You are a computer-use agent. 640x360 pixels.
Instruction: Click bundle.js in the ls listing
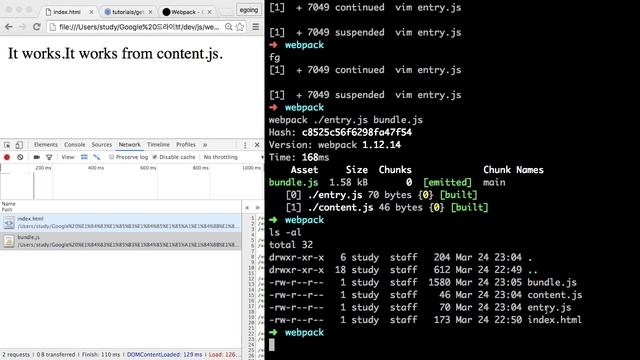(x=552, y=282)
